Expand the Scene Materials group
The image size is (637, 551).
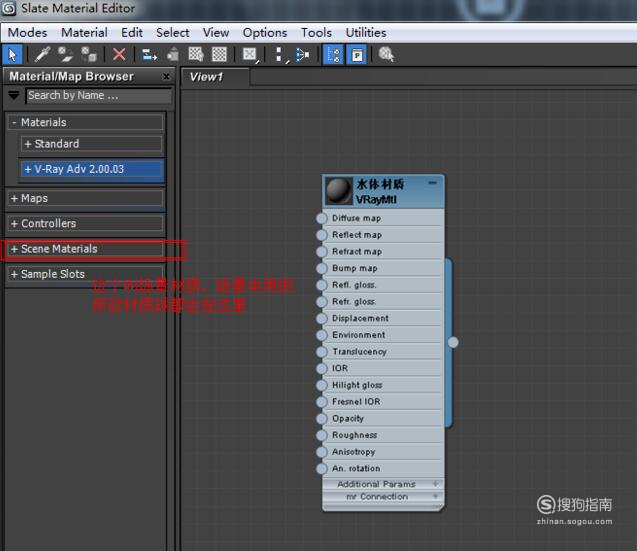click(85, 249)
